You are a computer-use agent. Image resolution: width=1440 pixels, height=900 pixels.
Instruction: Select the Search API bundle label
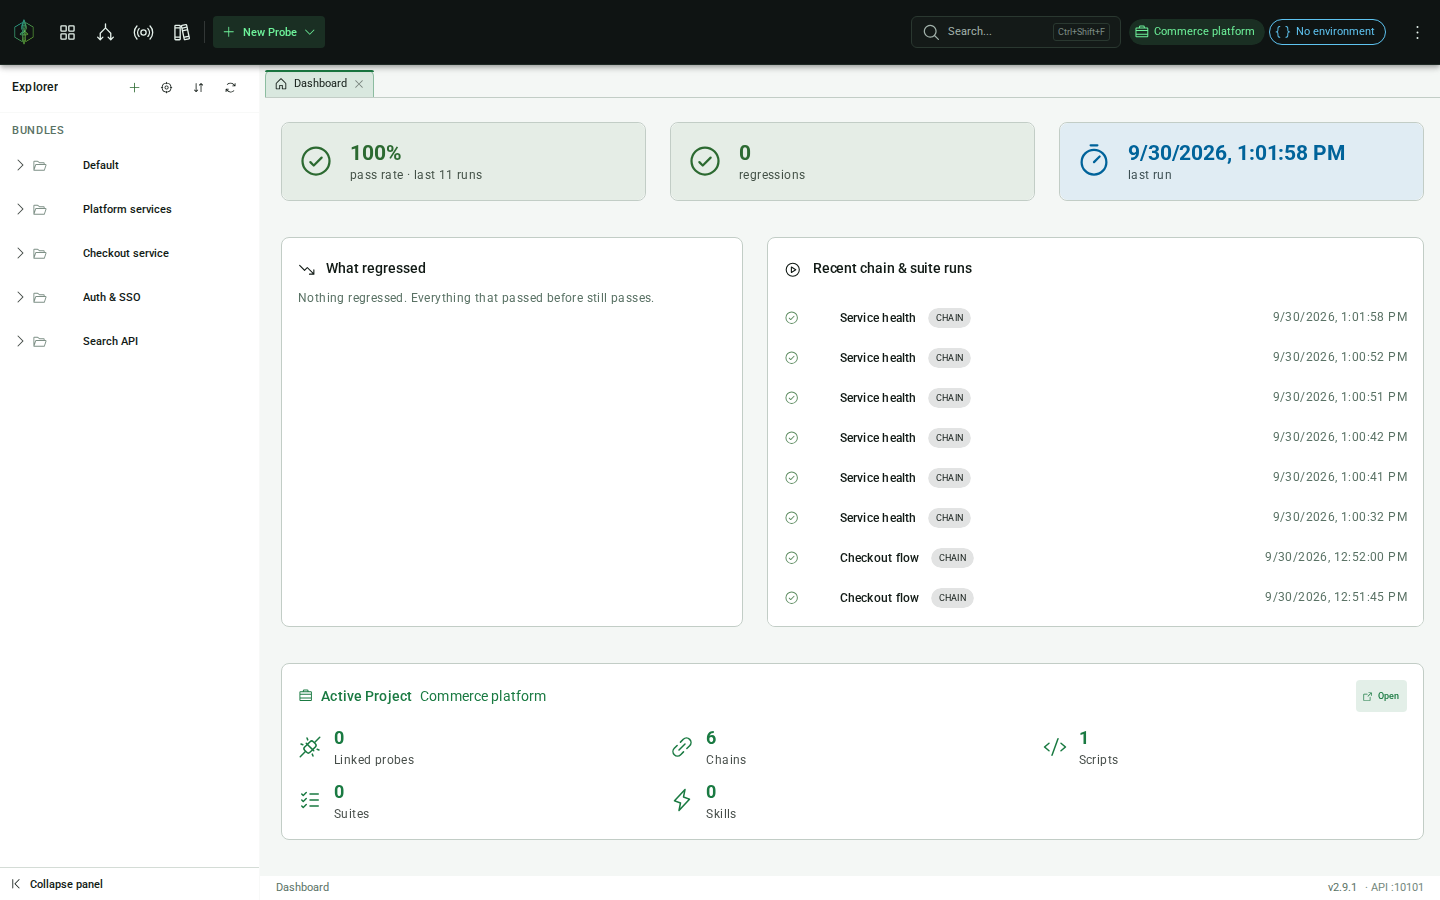point(110,341)
